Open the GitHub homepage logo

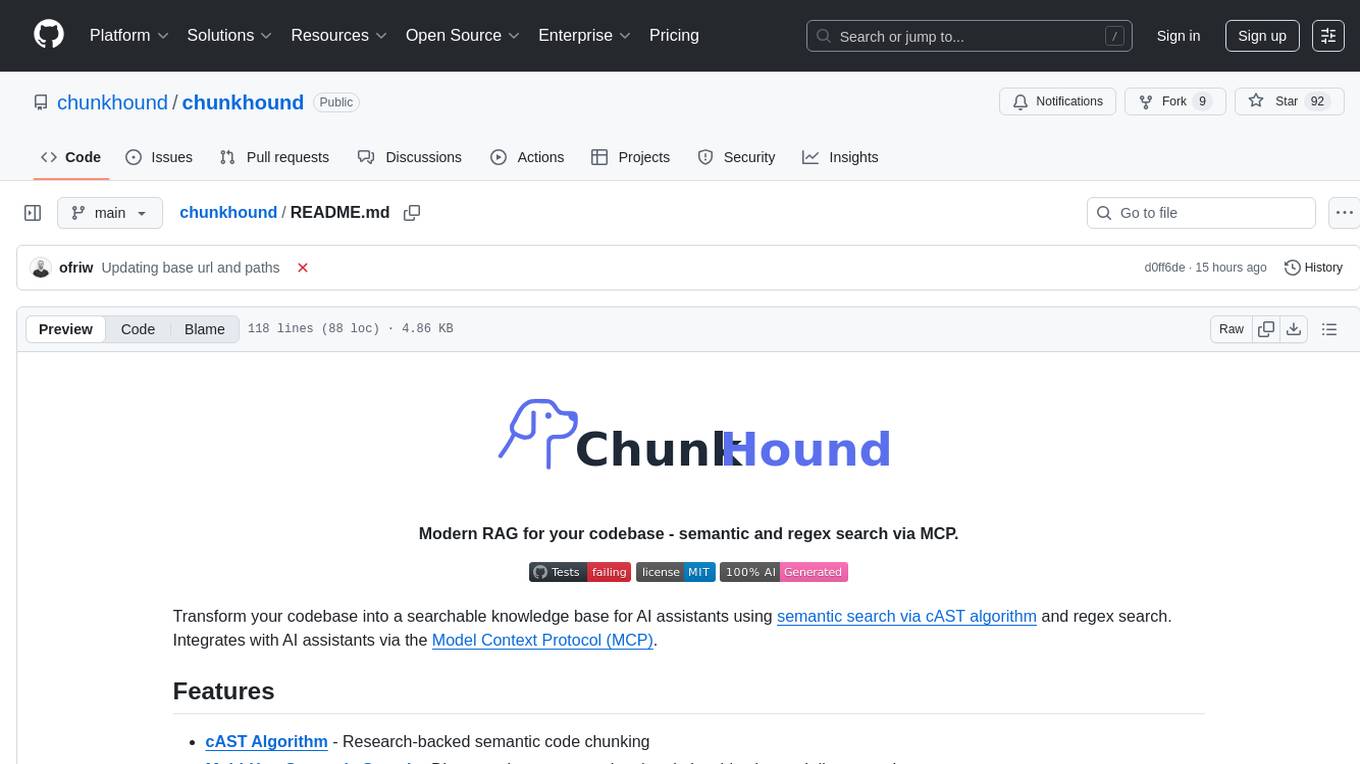coord(49,35)
